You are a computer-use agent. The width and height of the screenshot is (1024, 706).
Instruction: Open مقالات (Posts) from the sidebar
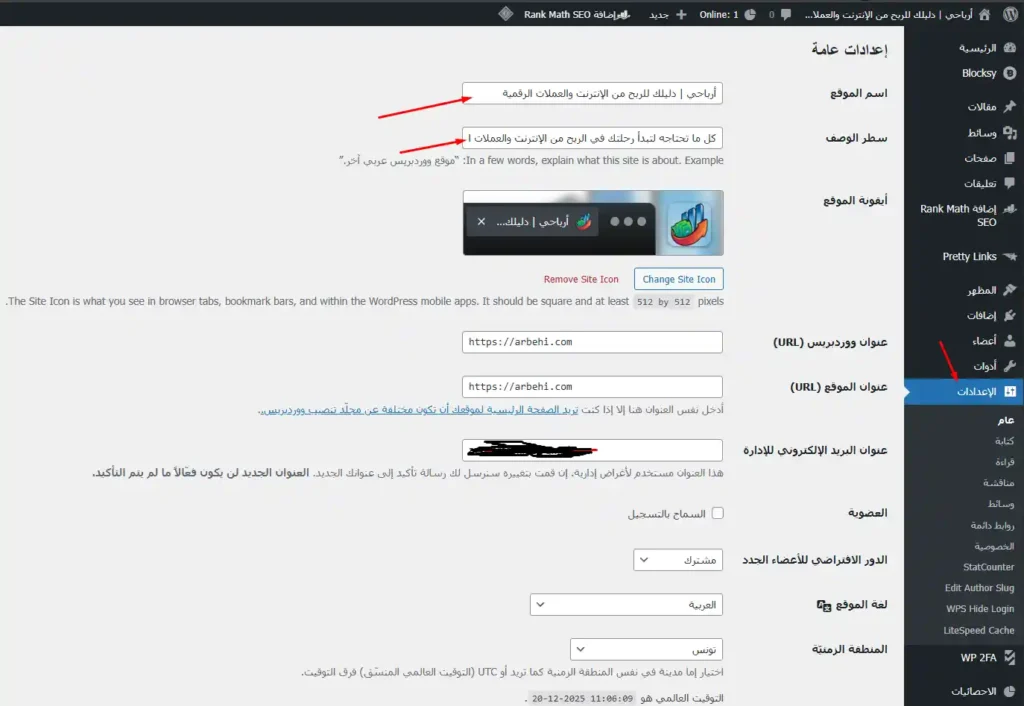(x=986, y=105)
